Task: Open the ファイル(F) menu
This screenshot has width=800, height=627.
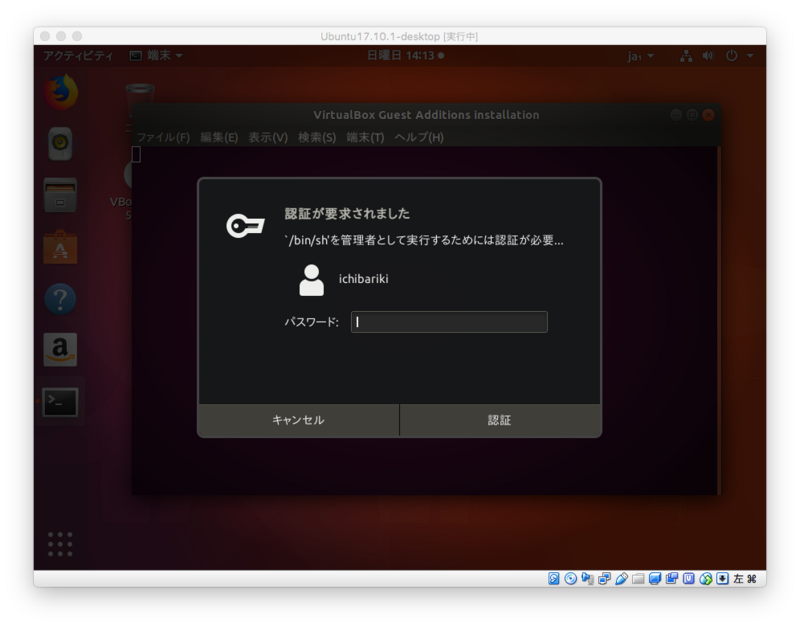Action: coord(163,137)
